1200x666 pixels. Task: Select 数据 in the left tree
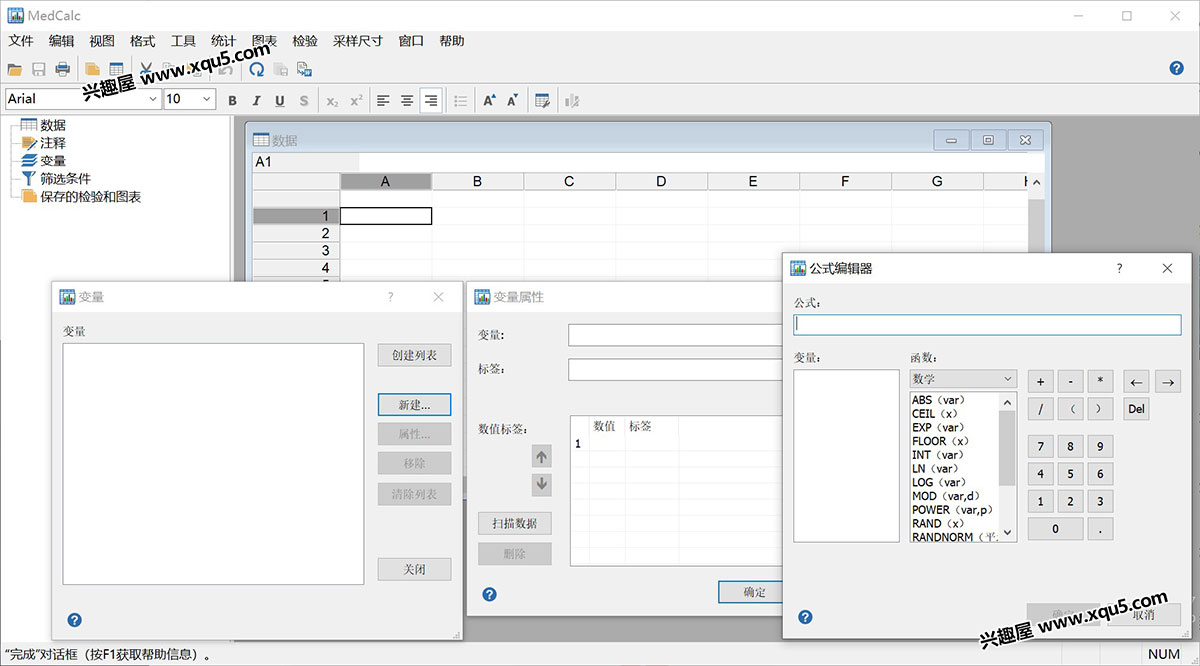pos(53,125)
